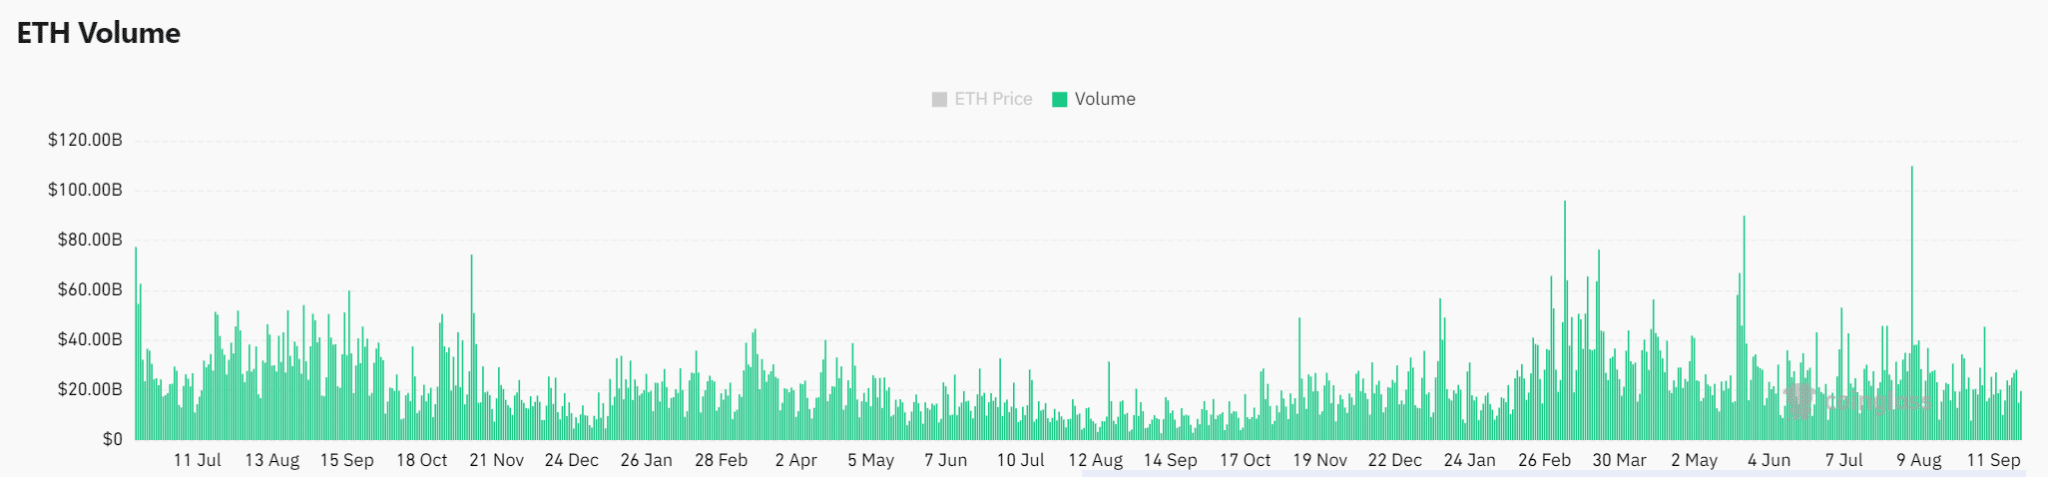Image resolution: width=2048 pixels, height=477 pixels.
Task: Click the $0 y-axis label
Action: point(112,439)
